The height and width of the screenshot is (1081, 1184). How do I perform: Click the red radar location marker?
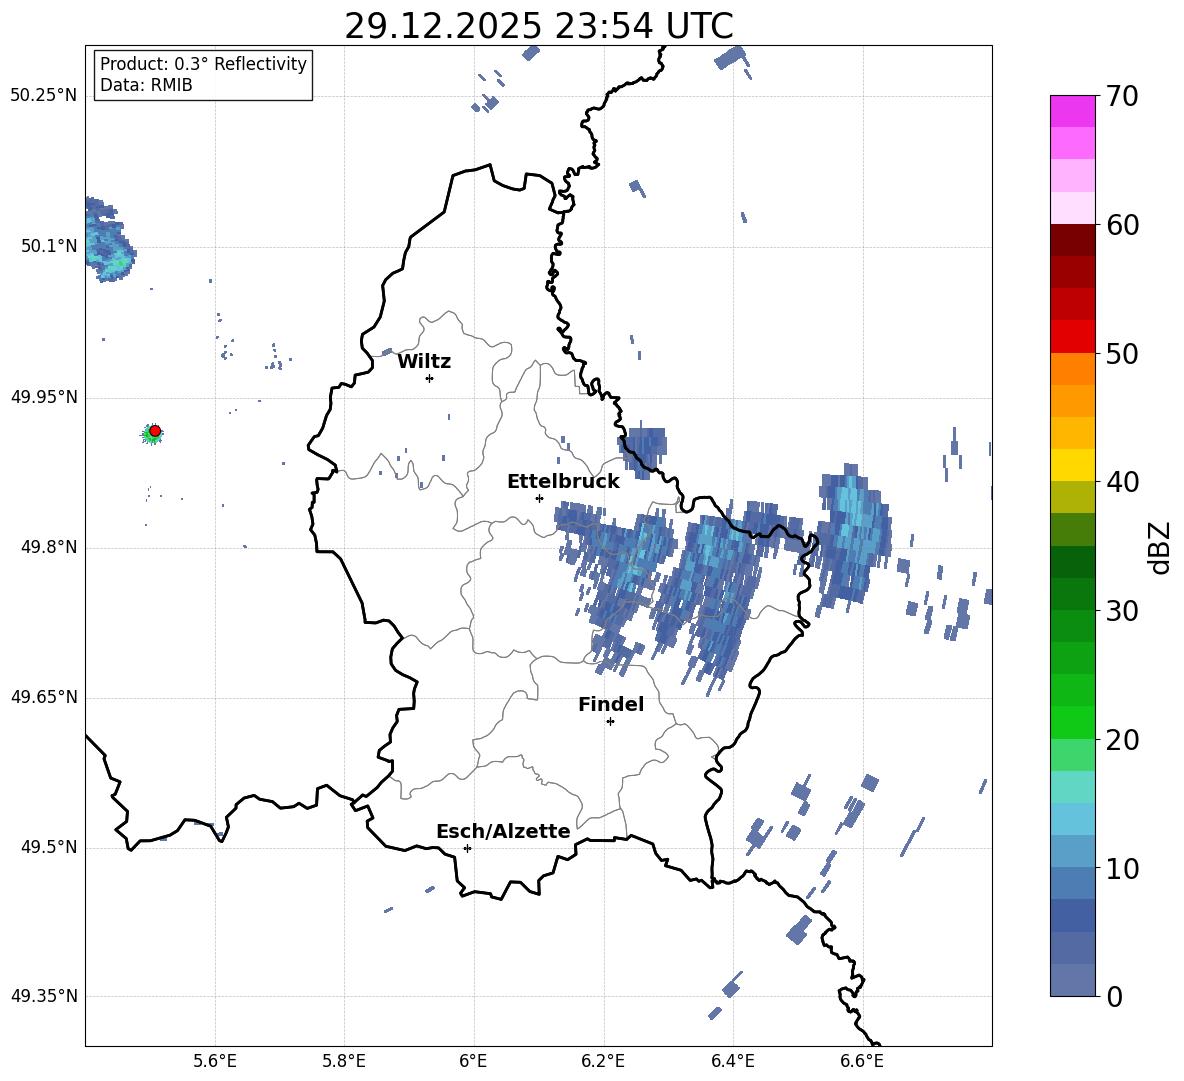pos(155,431)
